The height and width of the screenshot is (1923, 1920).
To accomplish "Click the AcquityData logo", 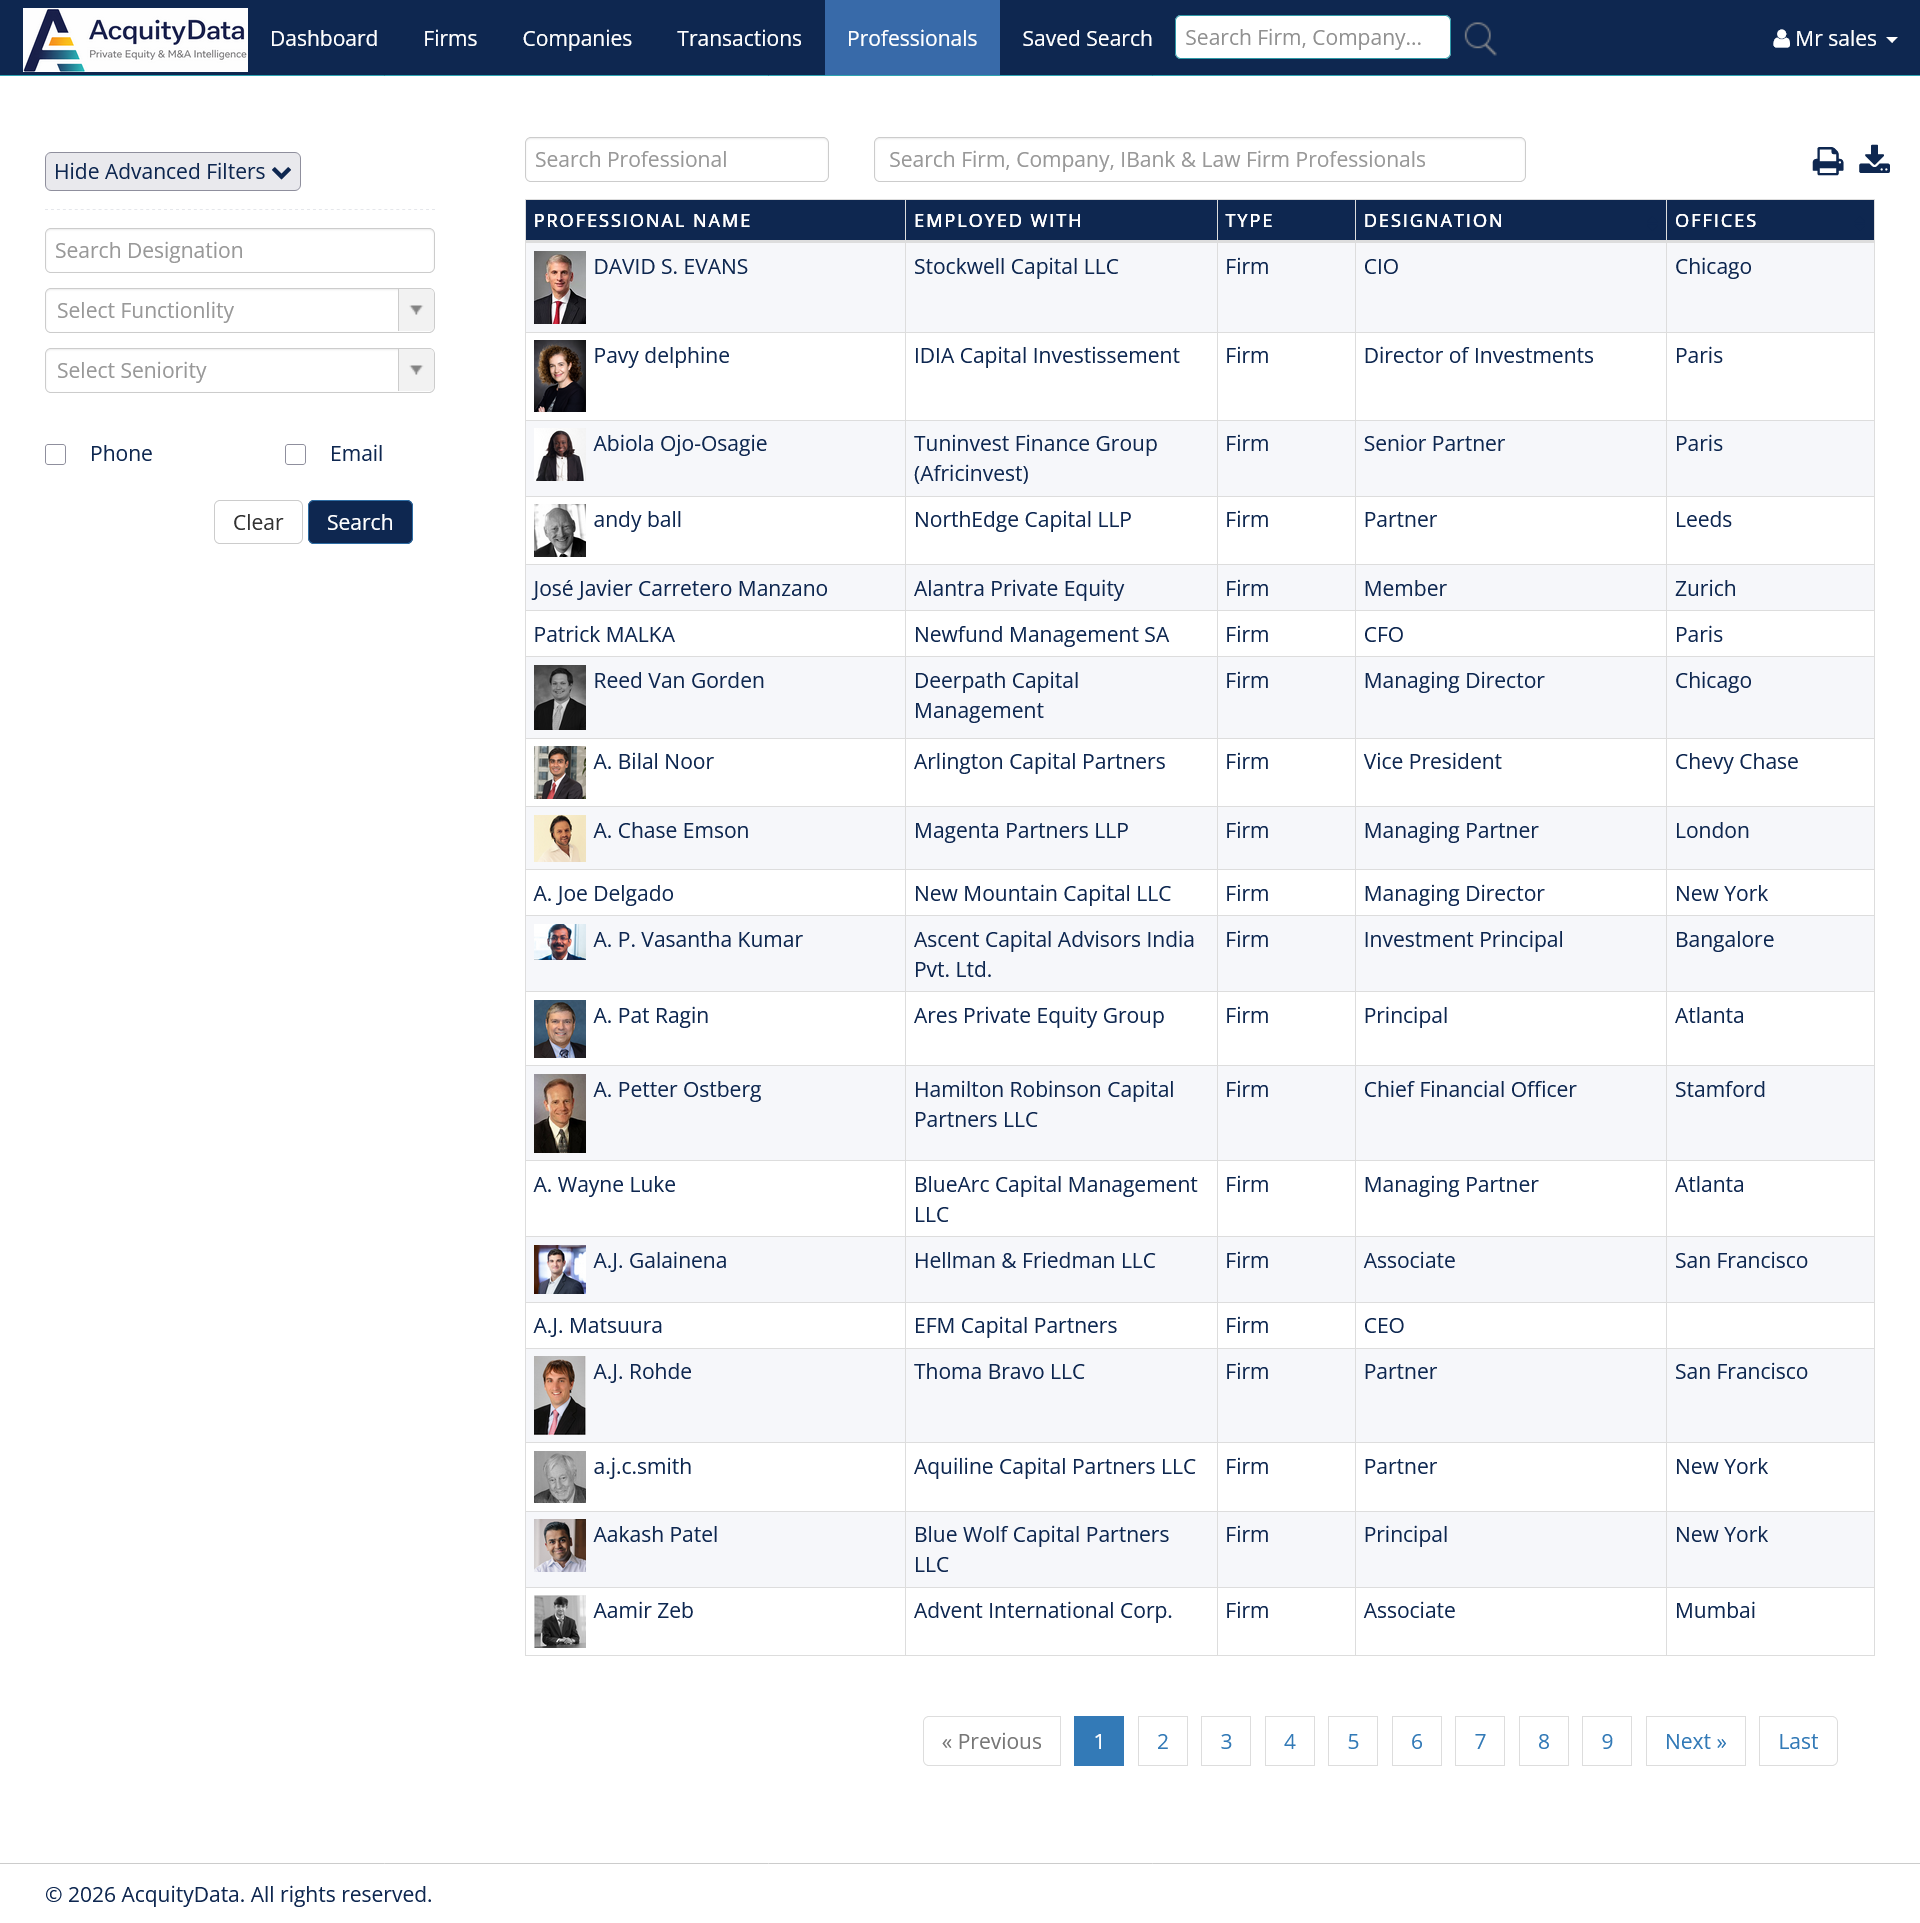I will pyautogui.click(x=136, y=39).
